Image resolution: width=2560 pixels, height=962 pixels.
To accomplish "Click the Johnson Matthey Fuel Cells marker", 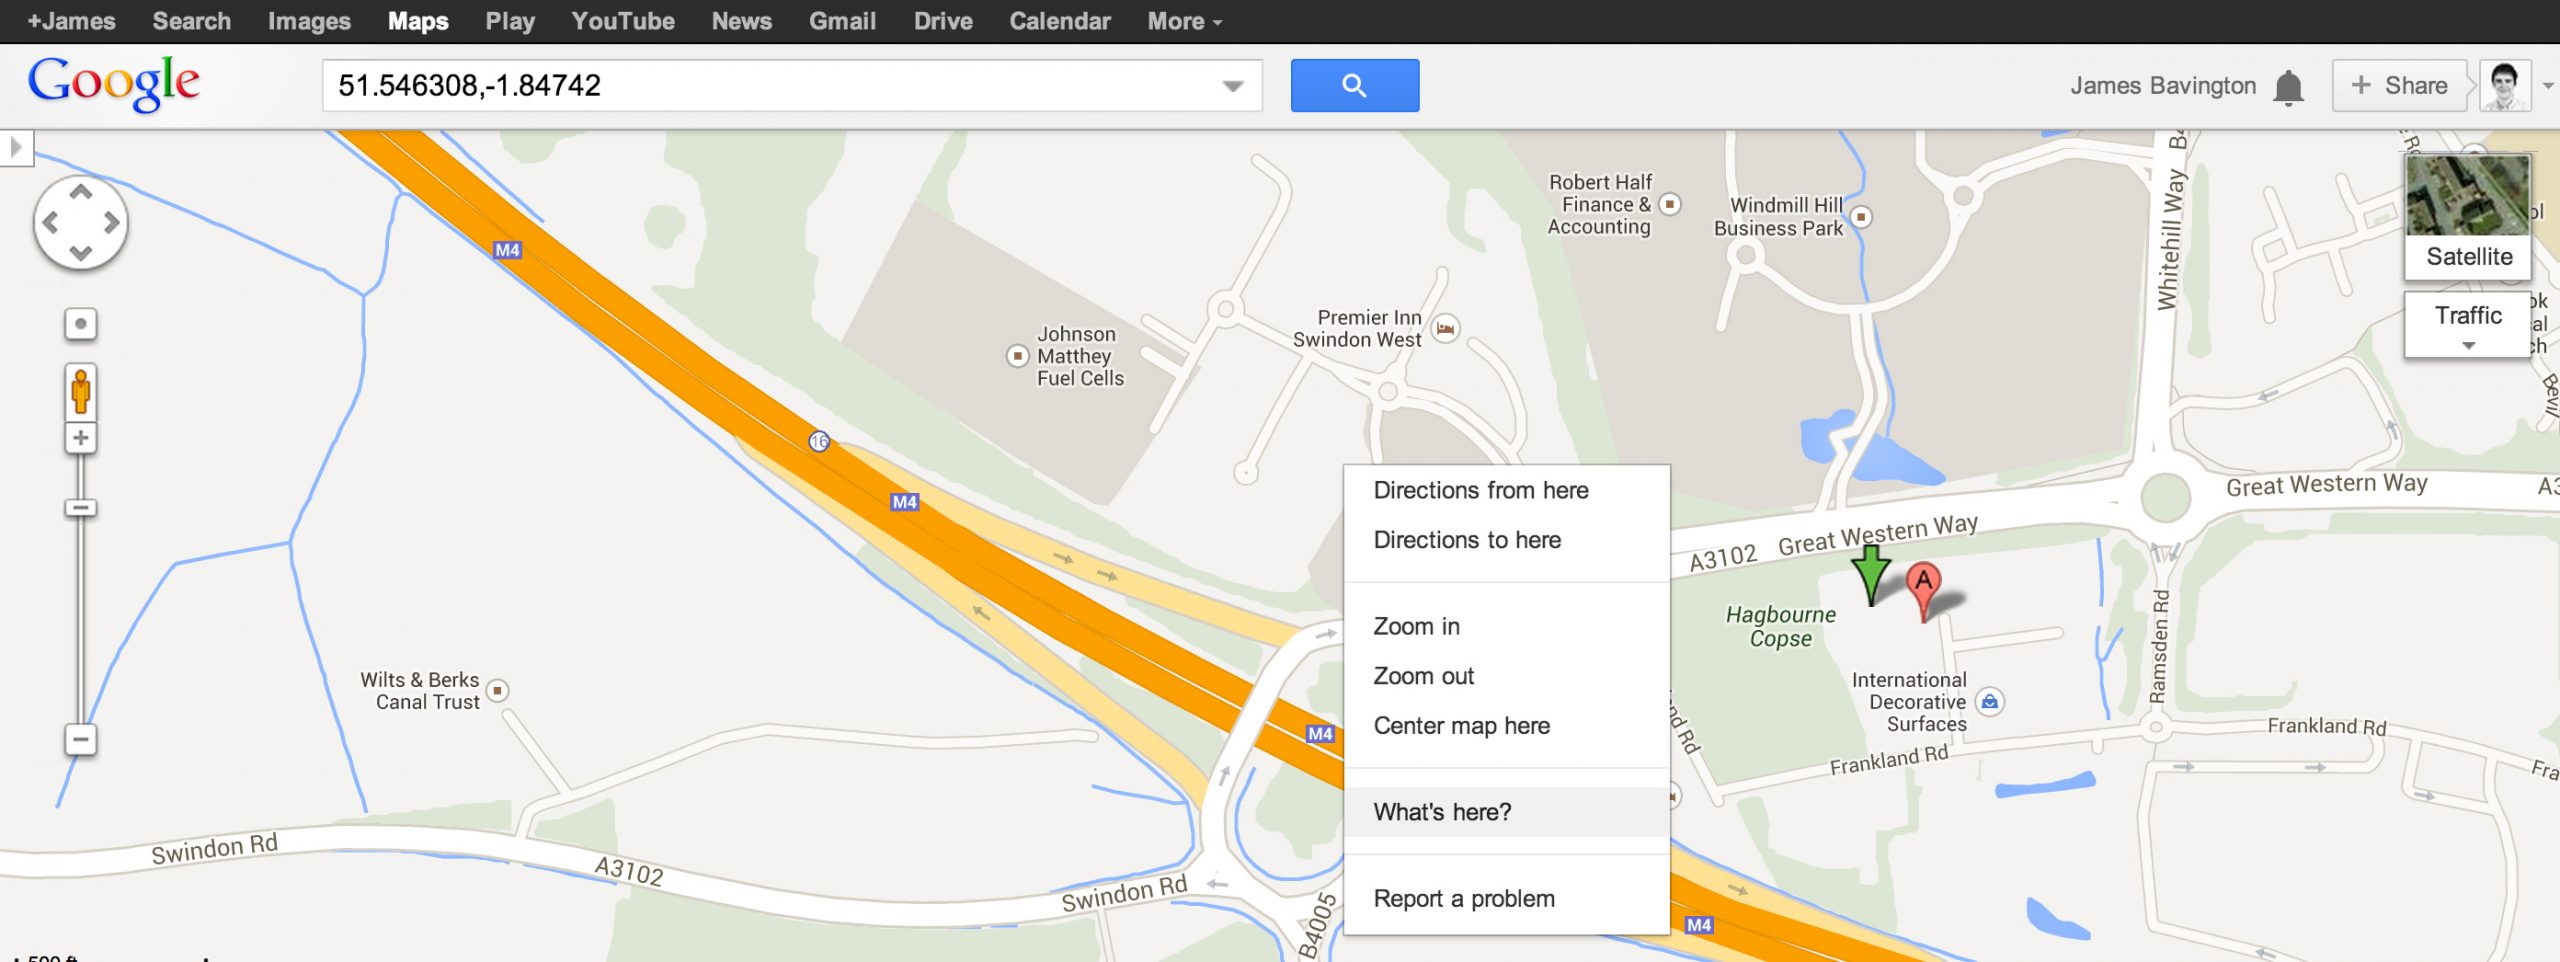I will 1017,356.
